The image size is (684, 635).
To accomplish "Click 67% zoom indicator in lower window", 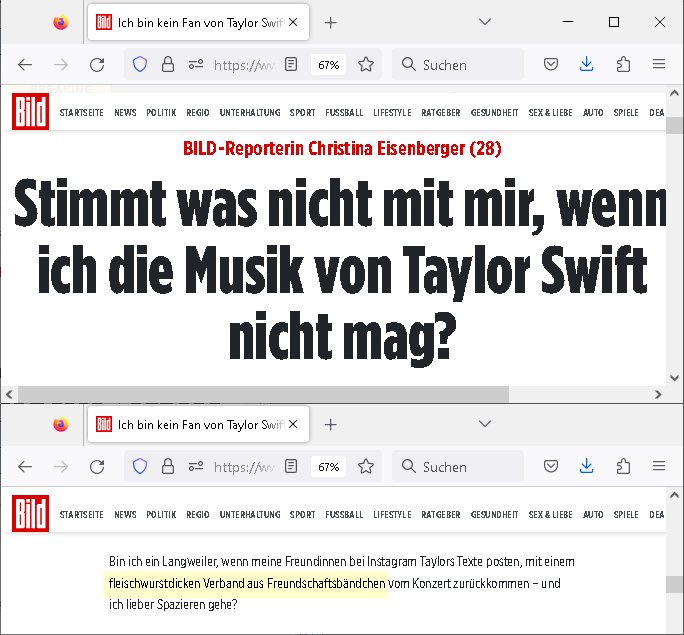I will (x=328, y=467).
